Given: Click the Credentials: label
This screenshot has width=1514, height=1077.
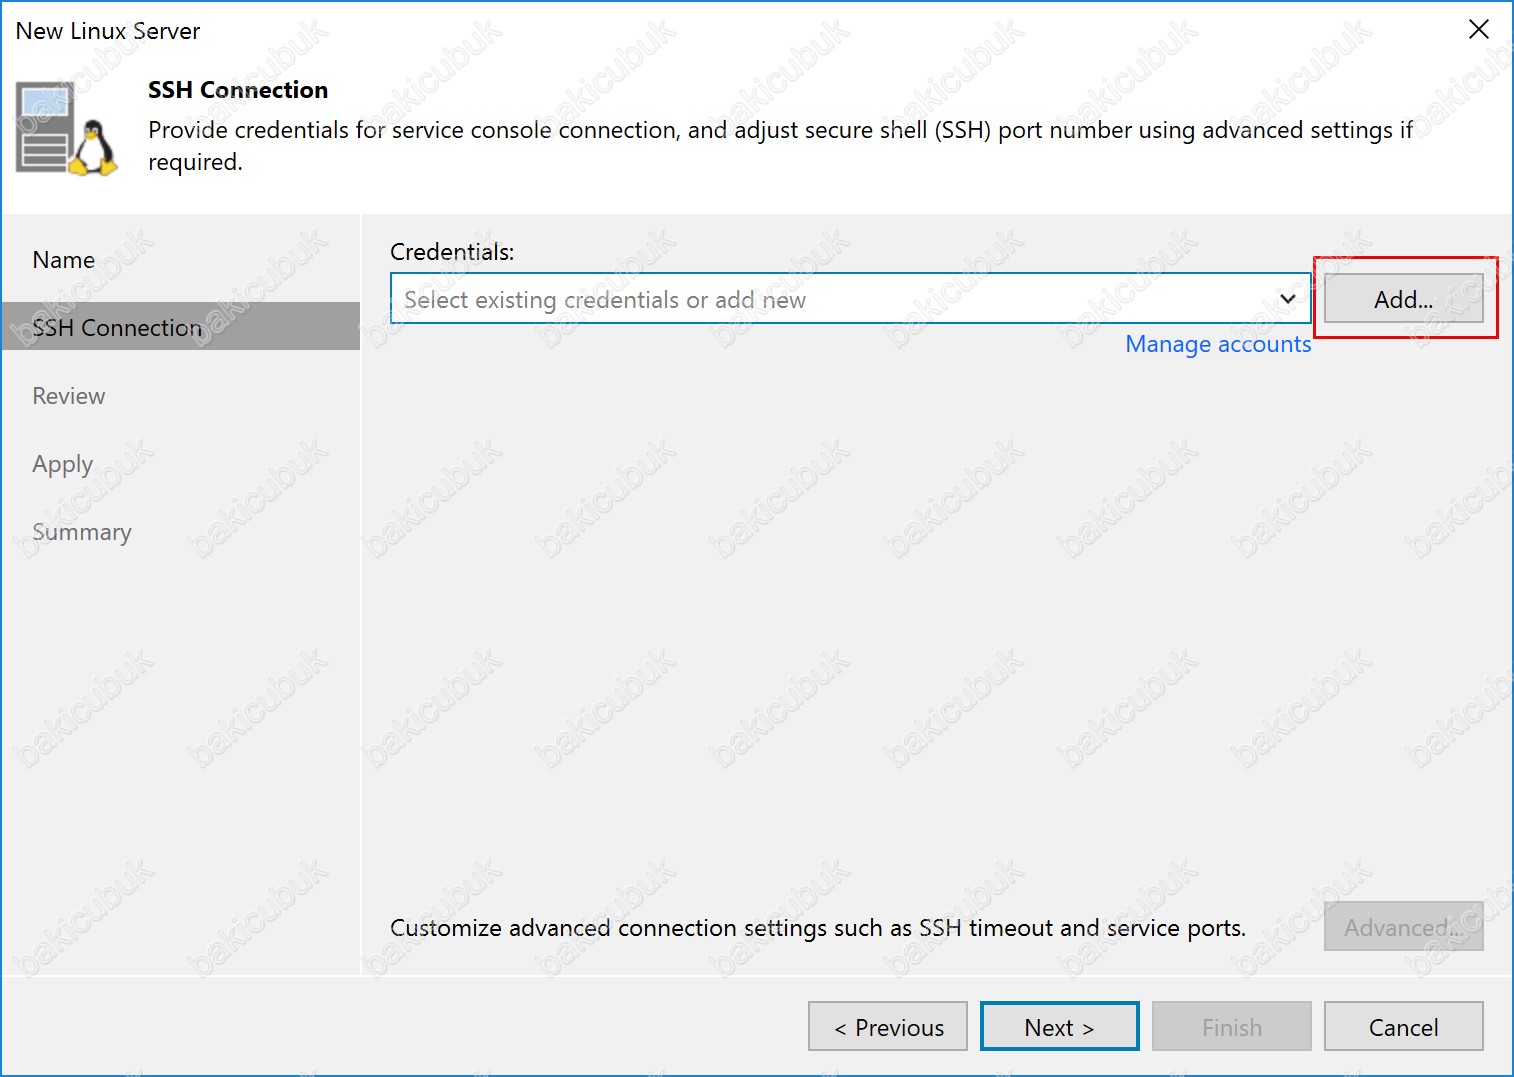Looking at the screenshot, I should [x=452, y=252].
